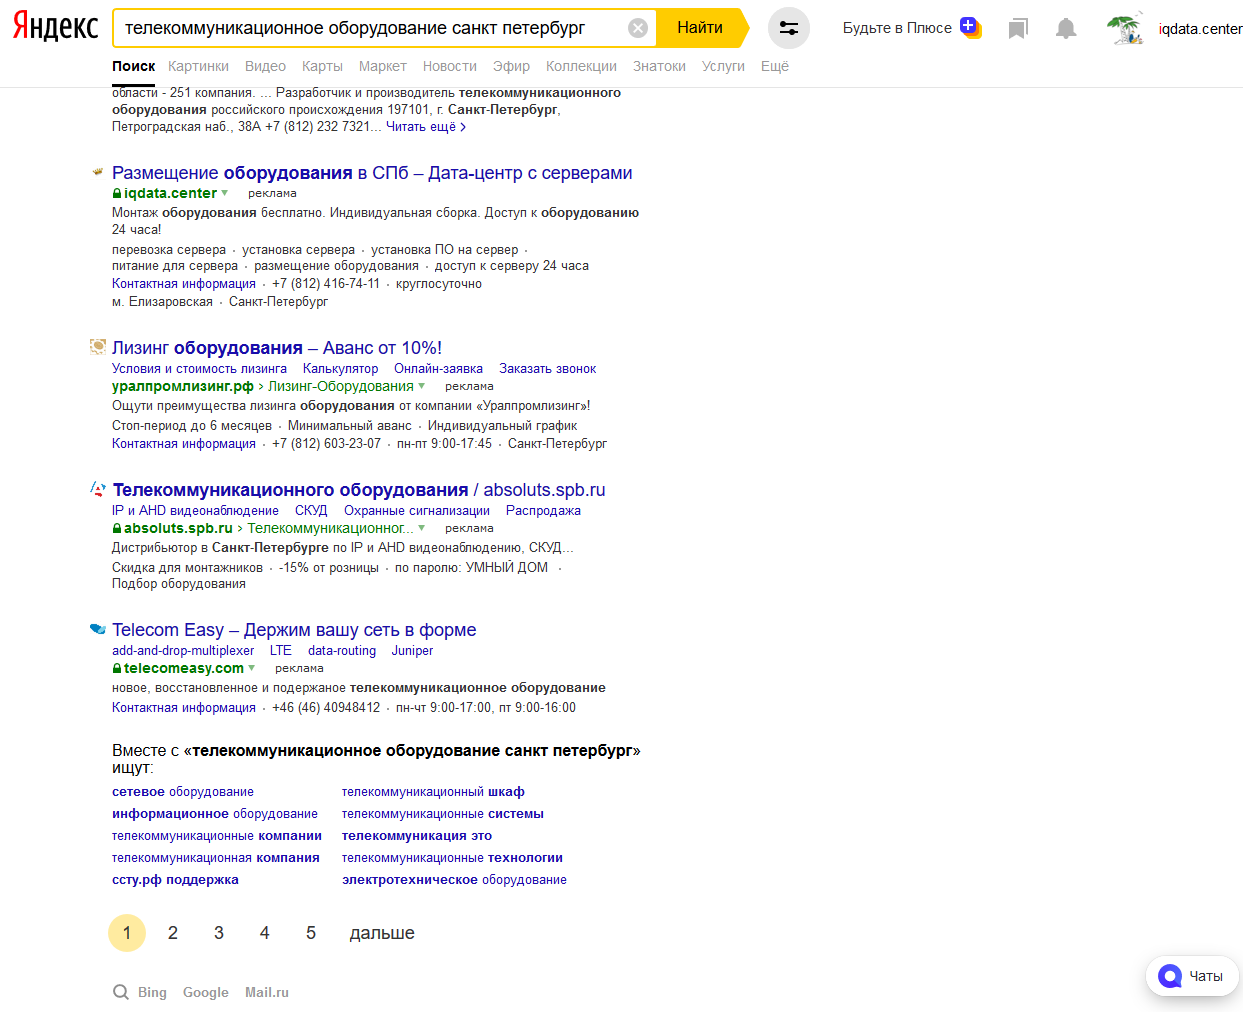Go to results page 2
Viewport: 1243px width, 1012px height.
coord(173,933)
